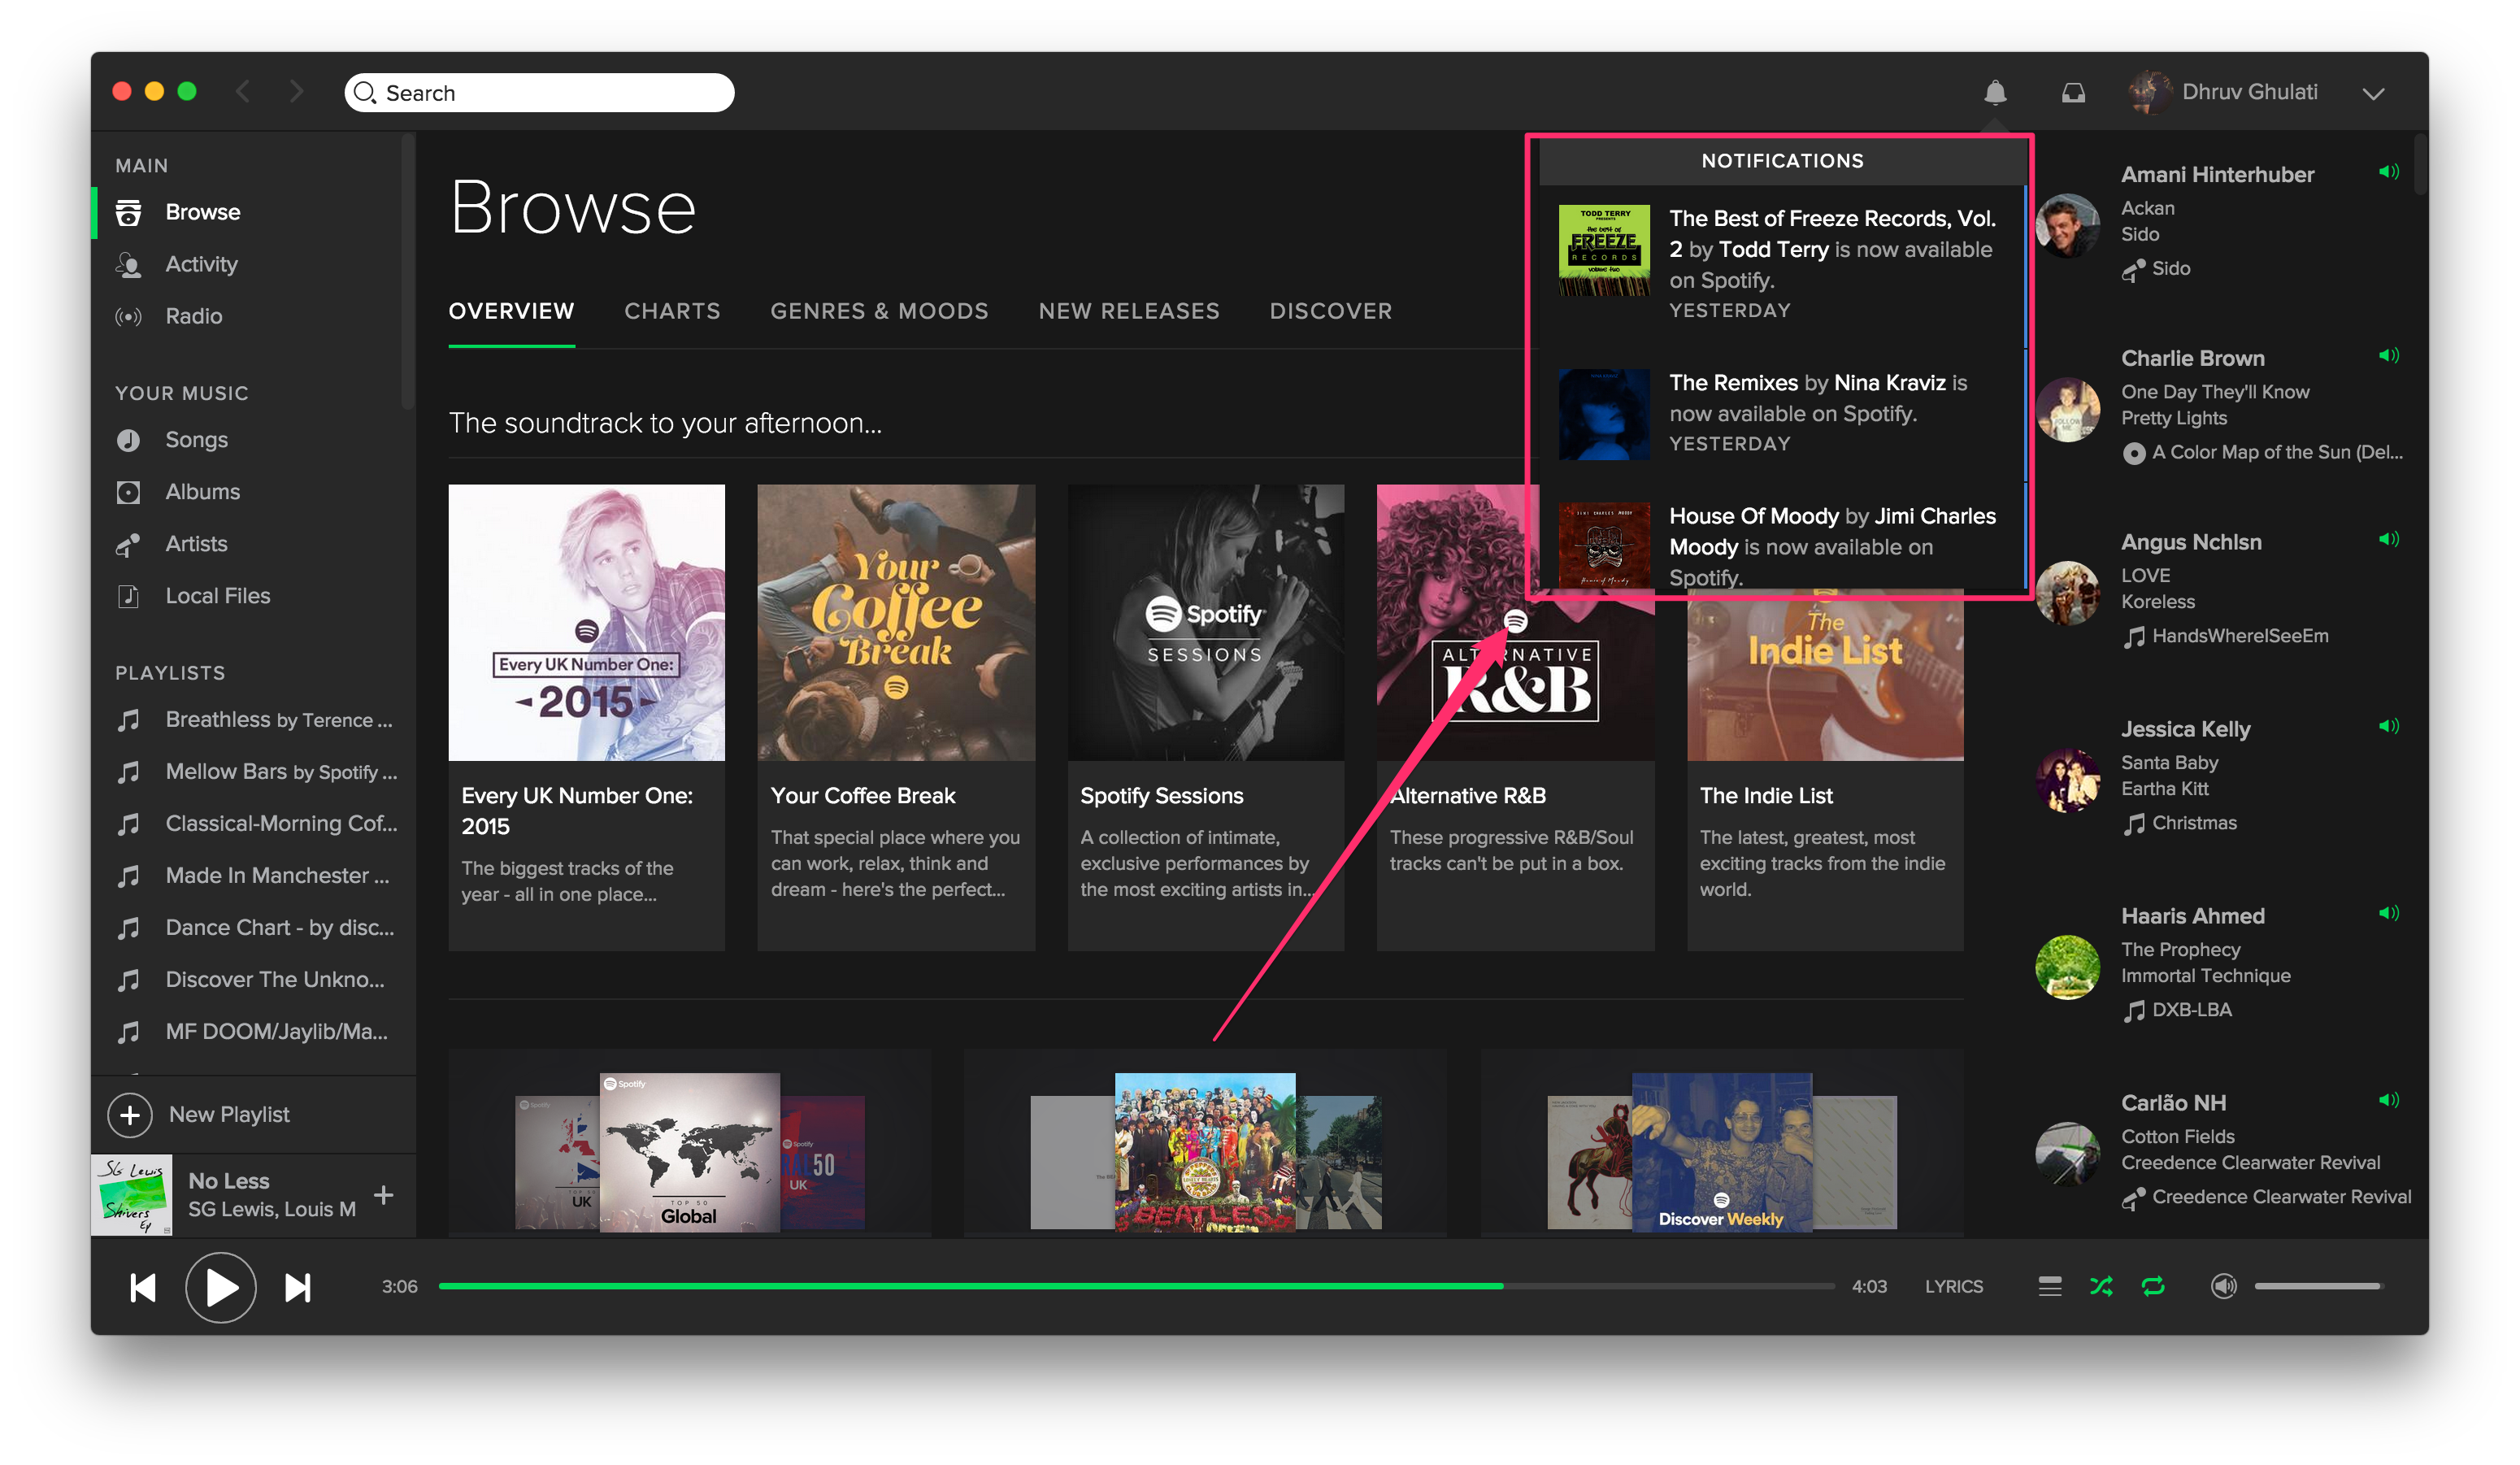This screenshot has width=2520, height=1465.
Task: Open Freeze Records notification
Action: coord(1782,264)
